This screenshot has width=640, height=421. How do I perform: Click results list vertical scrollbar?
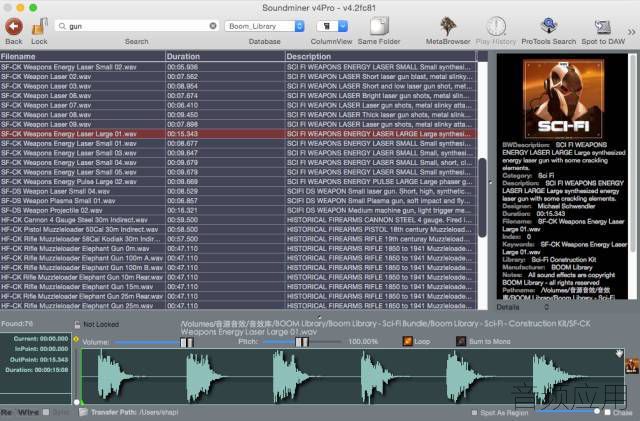coord(482,198)
